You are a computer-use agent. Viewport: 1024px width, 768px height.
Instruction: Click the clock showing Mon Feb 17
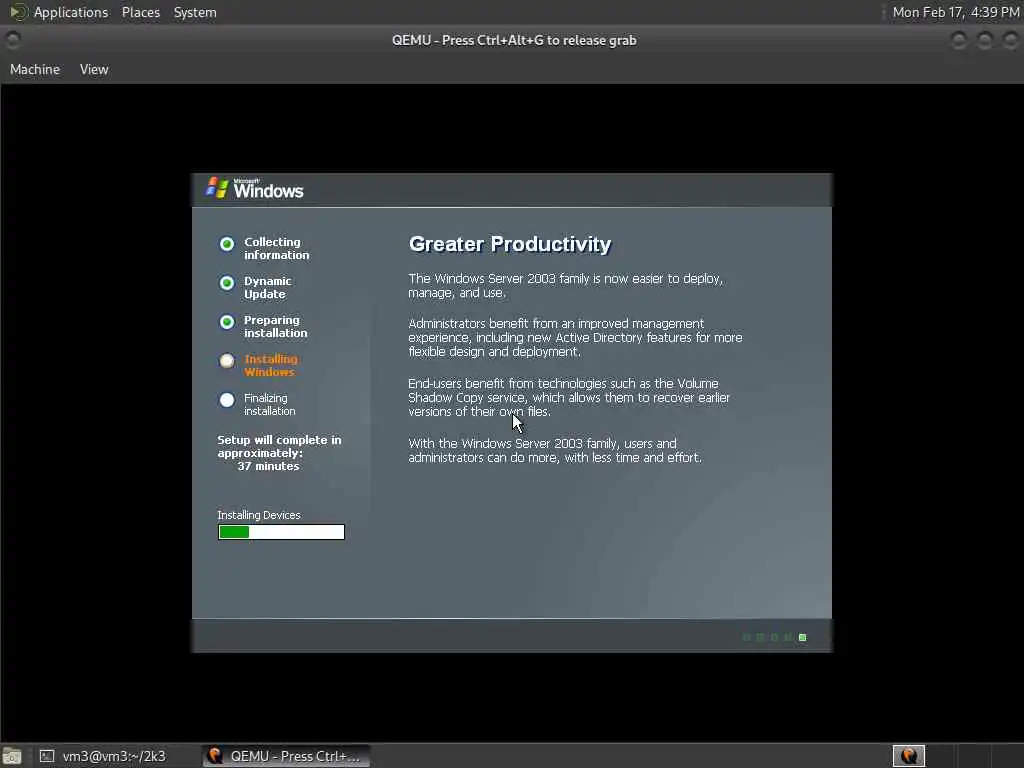point(955,12)
